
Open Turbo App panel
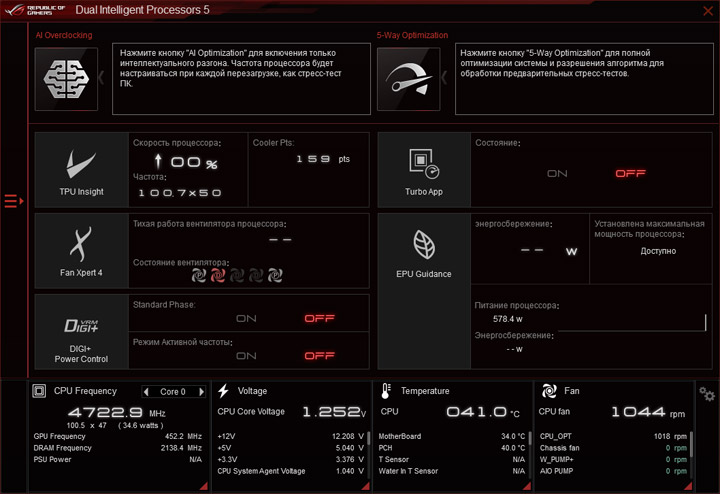(x=424, y=170)
